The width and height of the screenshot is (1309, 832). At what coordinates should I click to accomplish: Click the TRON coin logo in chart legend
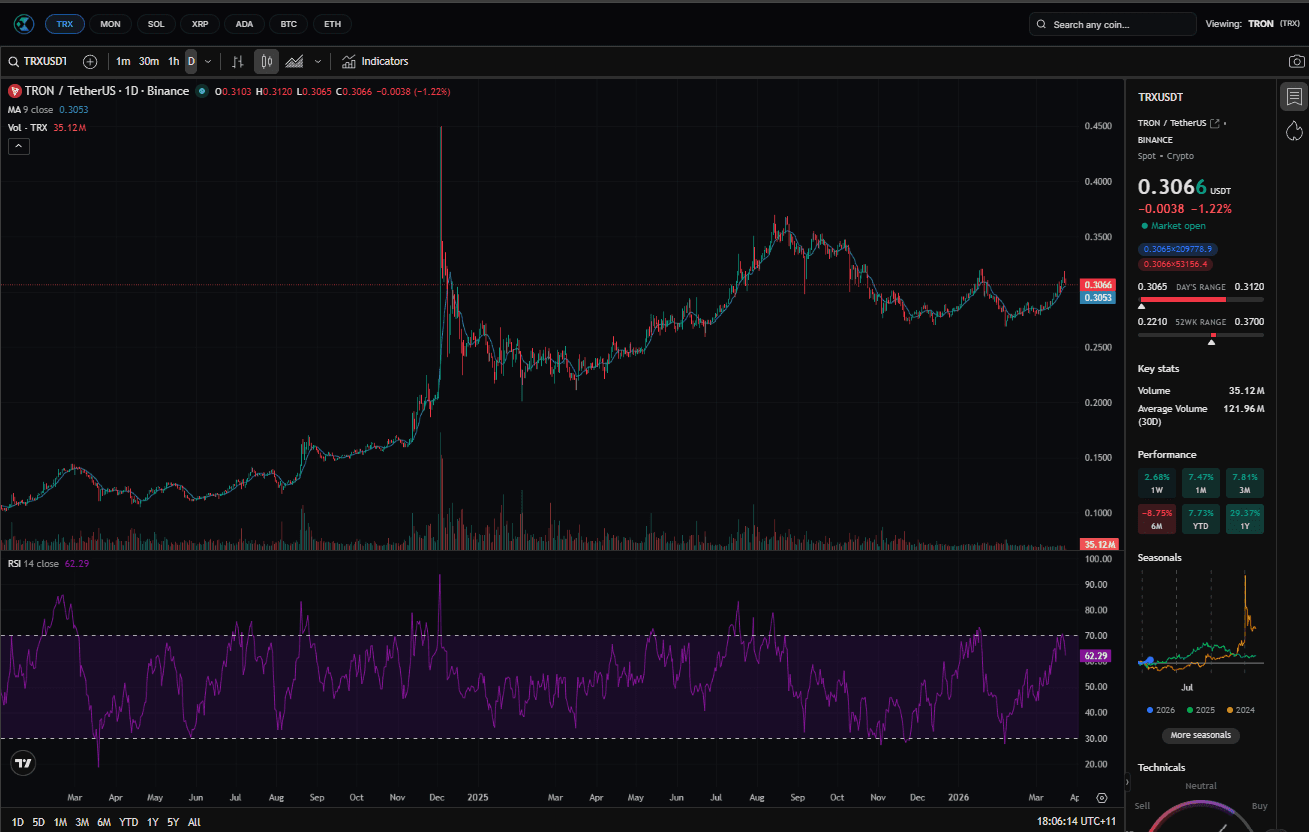(x=15, y=91)
